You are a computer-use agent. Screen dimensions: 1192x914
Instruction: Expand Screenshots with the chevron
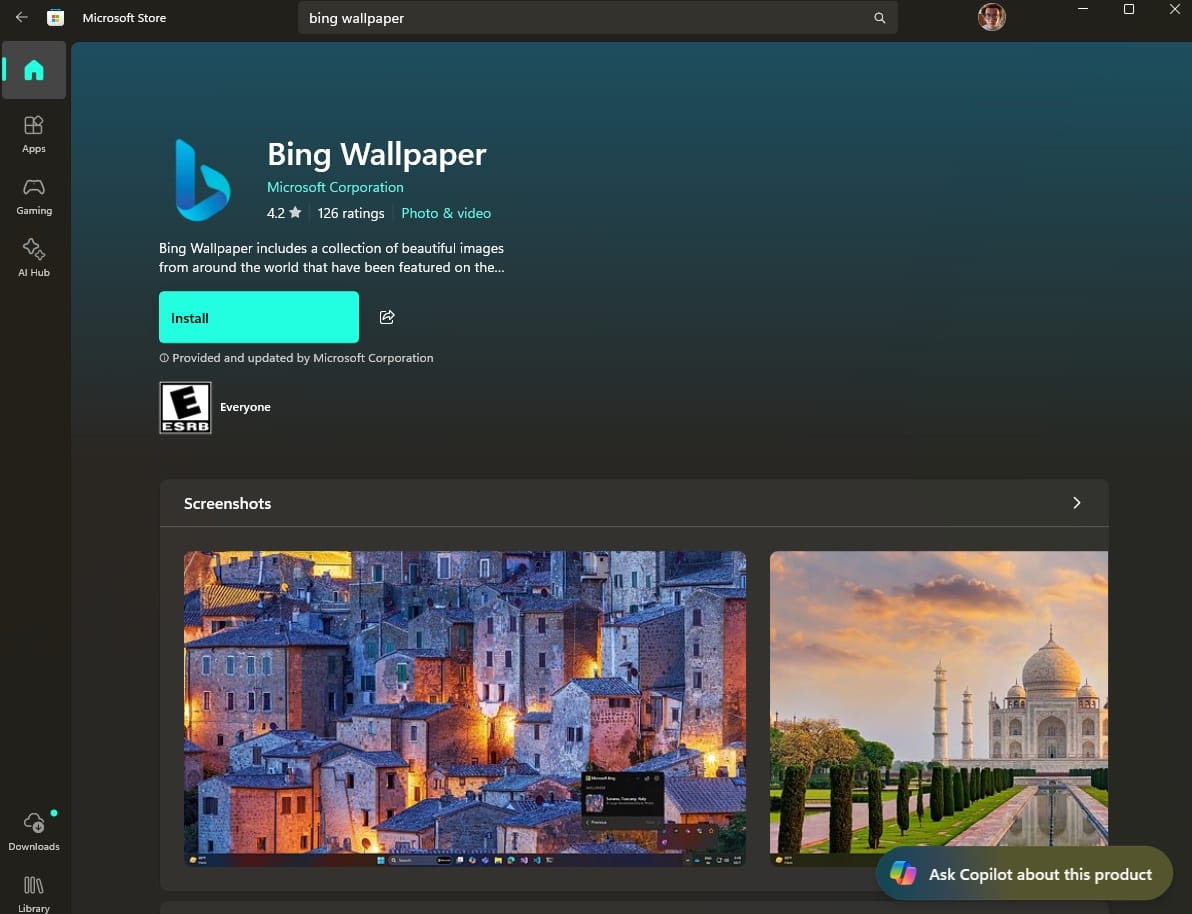point(1077,503)
